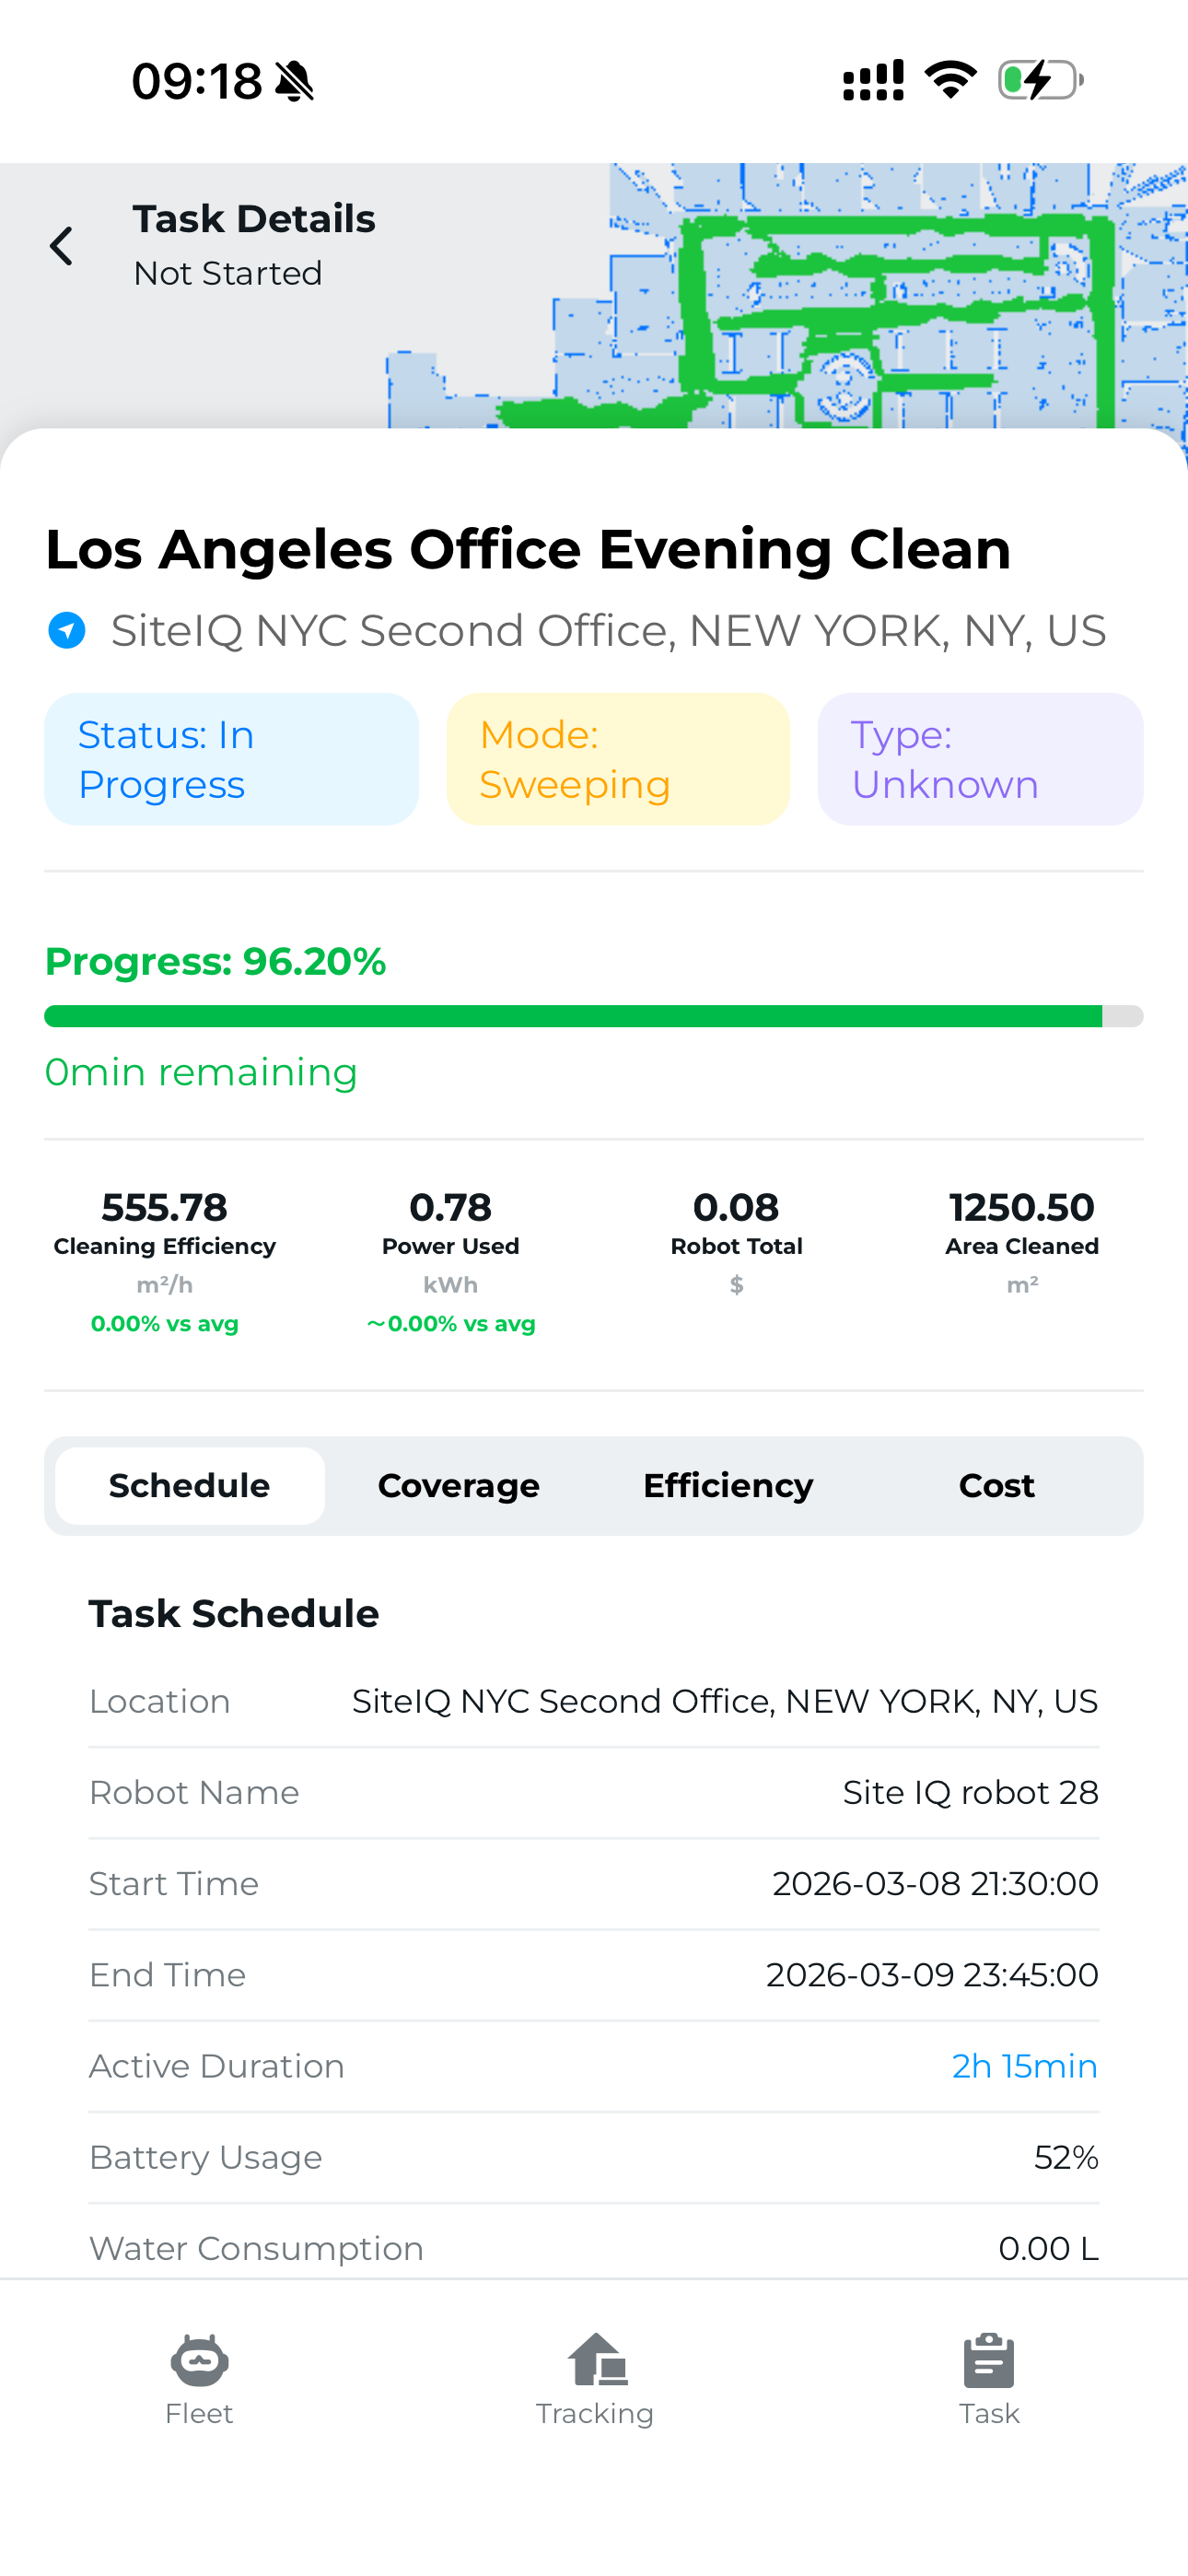The height and width of the screenshot is (2576, 1188).
Task: Tap the cellular signal bars icon
Action: [x=873, y=80]
